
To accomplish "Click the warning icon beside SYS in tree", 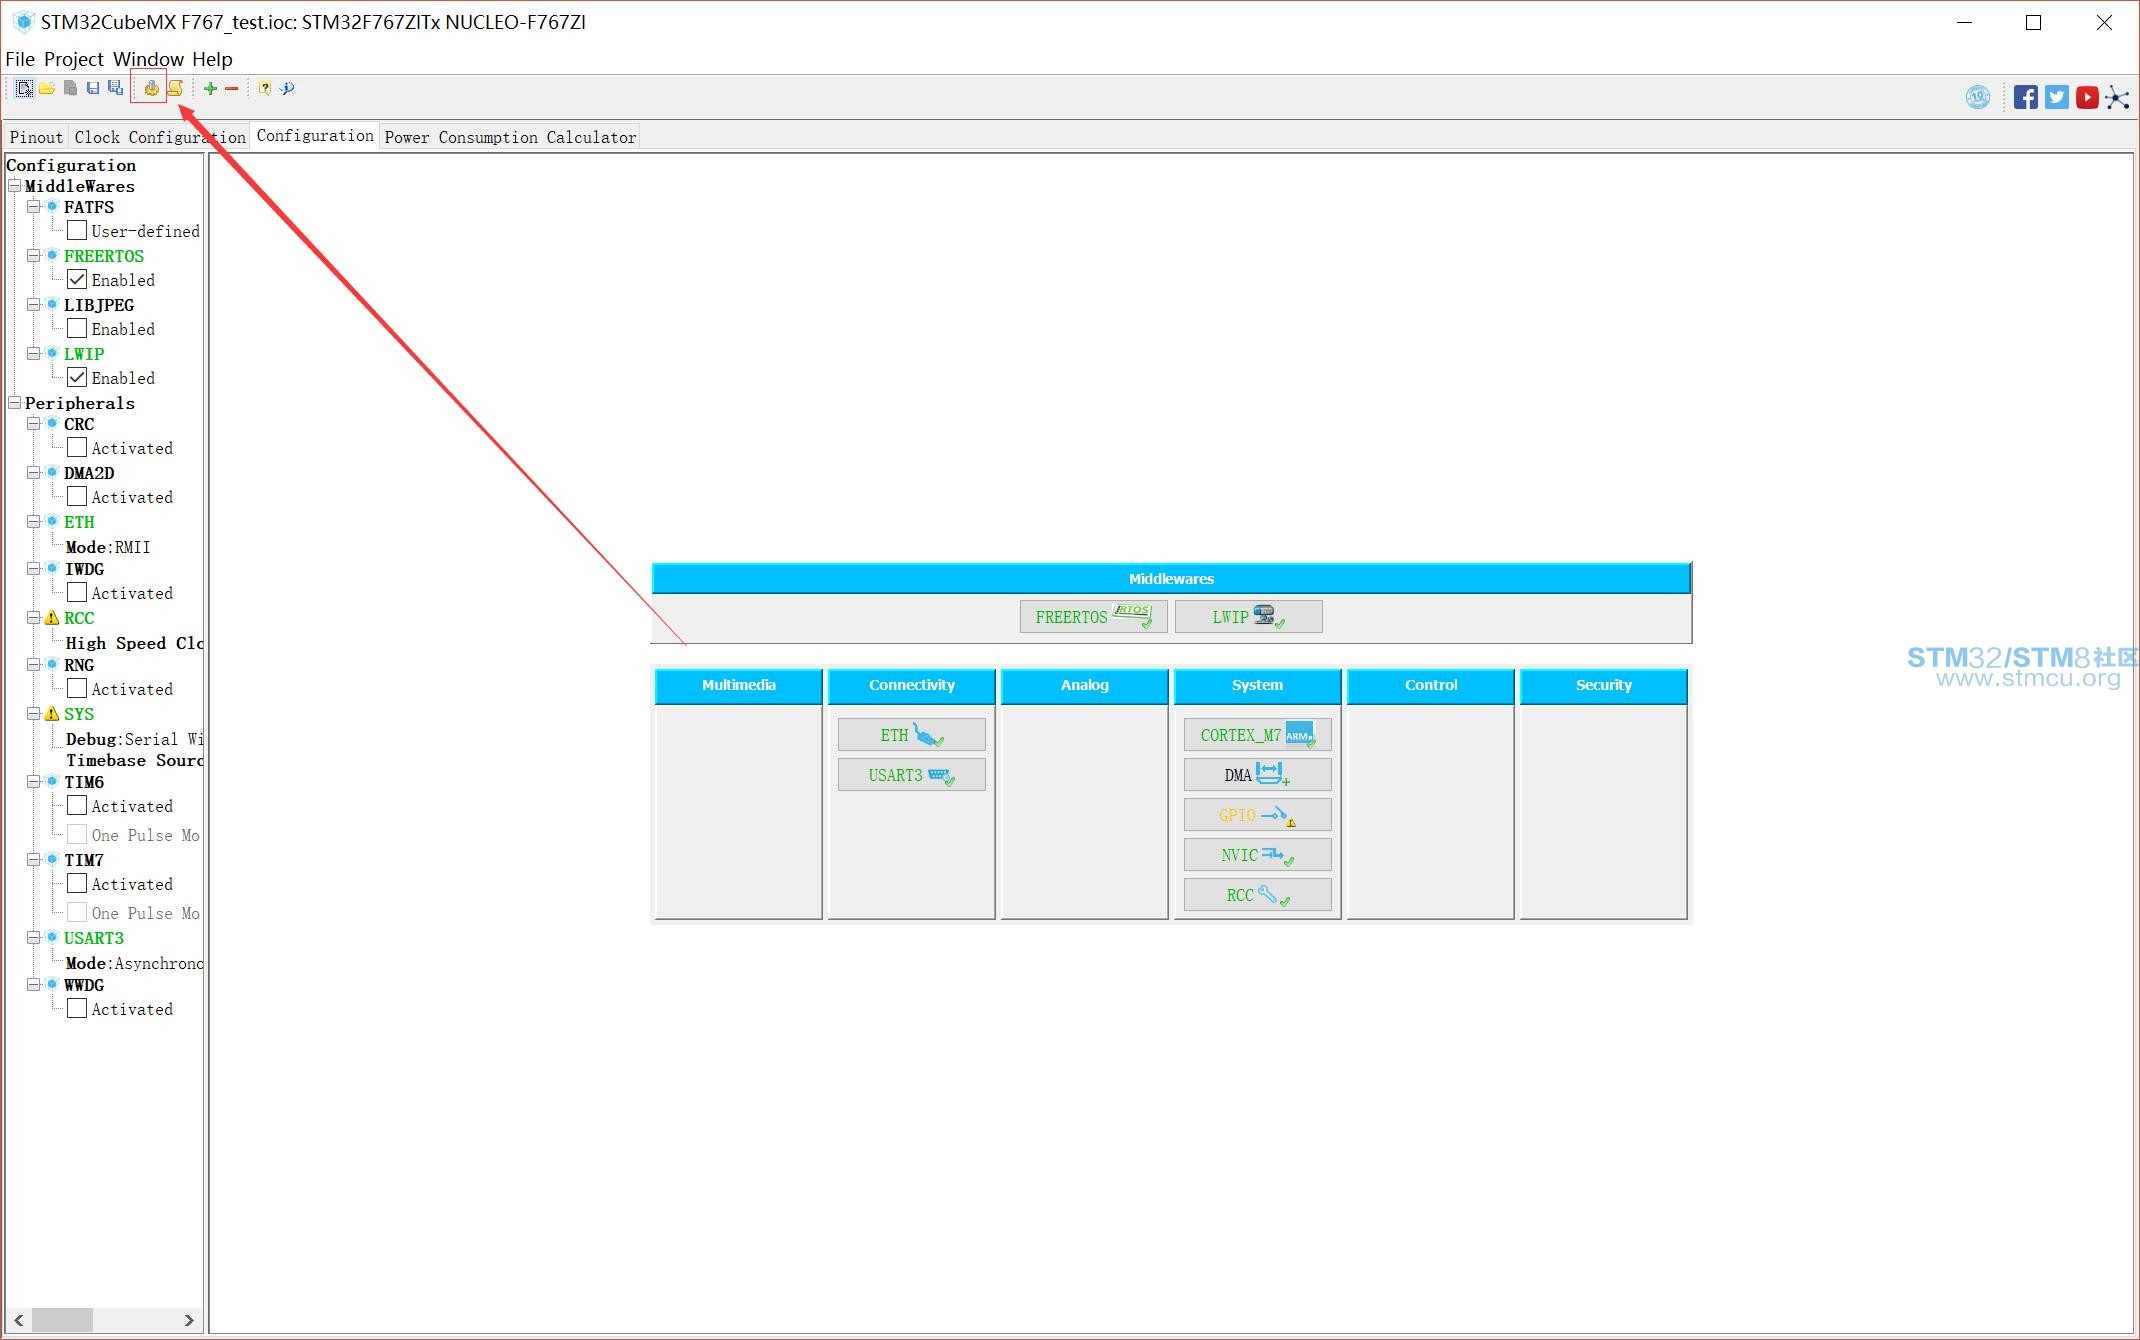I will 52,714.
